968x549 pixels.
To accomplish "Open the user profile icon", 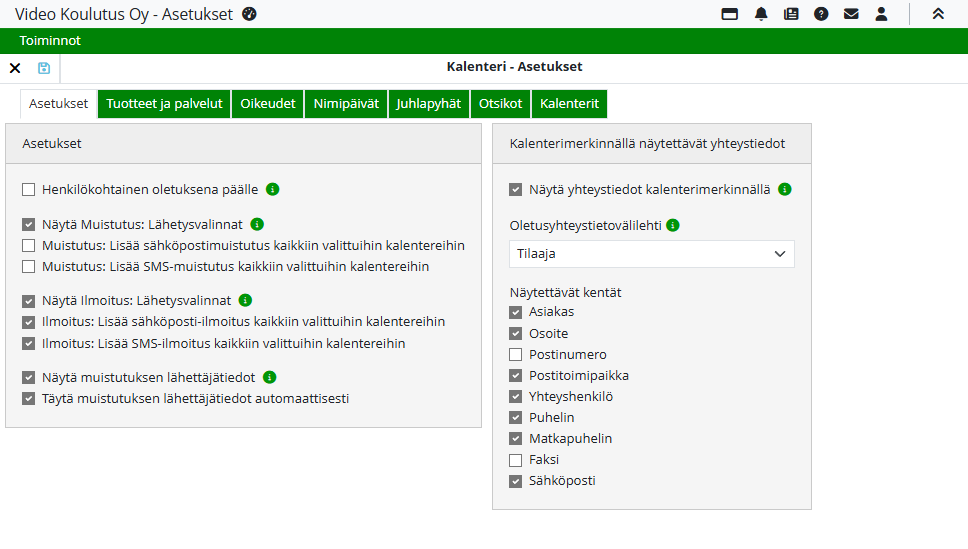I will pos(881,14).
